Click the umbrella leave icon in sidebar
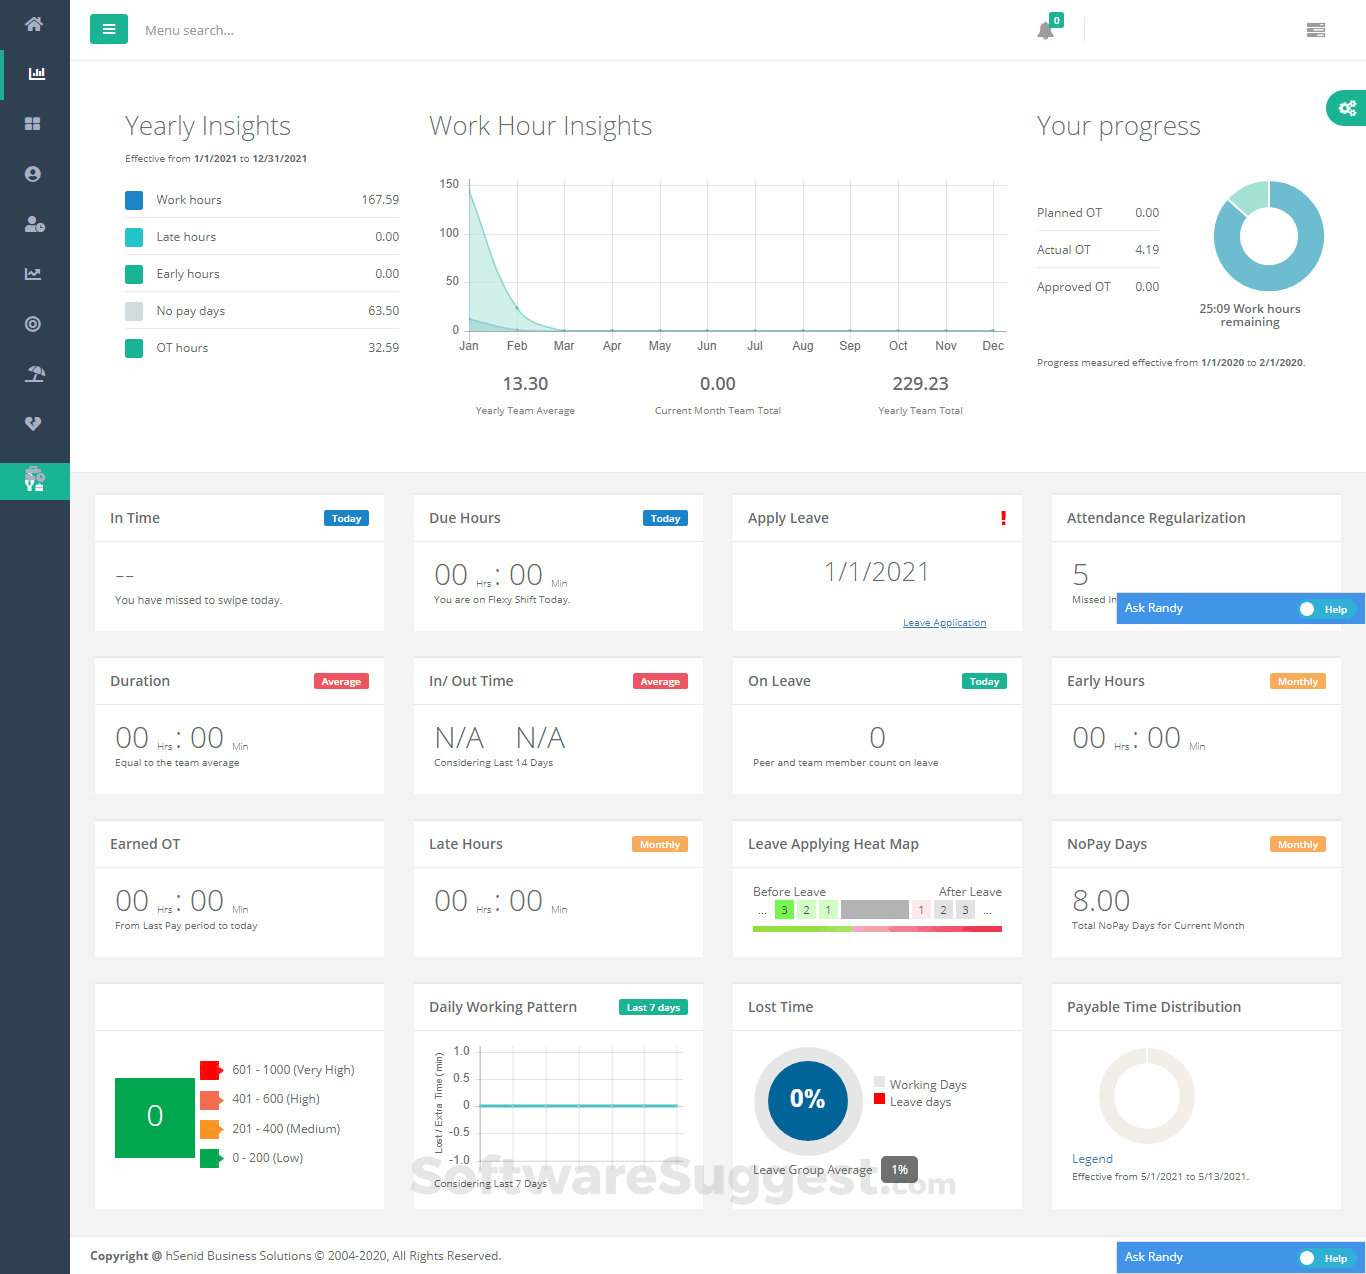The height and width of the screenshot is (1274, 1366). [x=34, y=373]
